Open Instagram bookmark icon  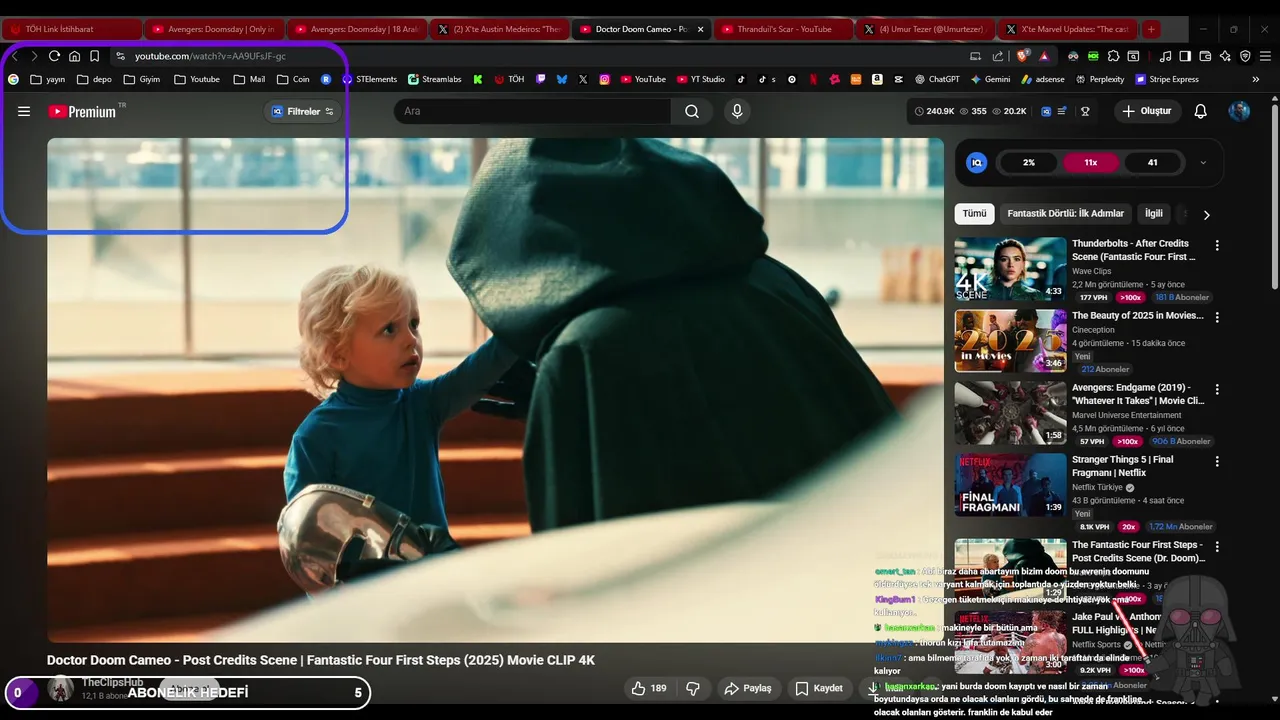coord(605,79)
